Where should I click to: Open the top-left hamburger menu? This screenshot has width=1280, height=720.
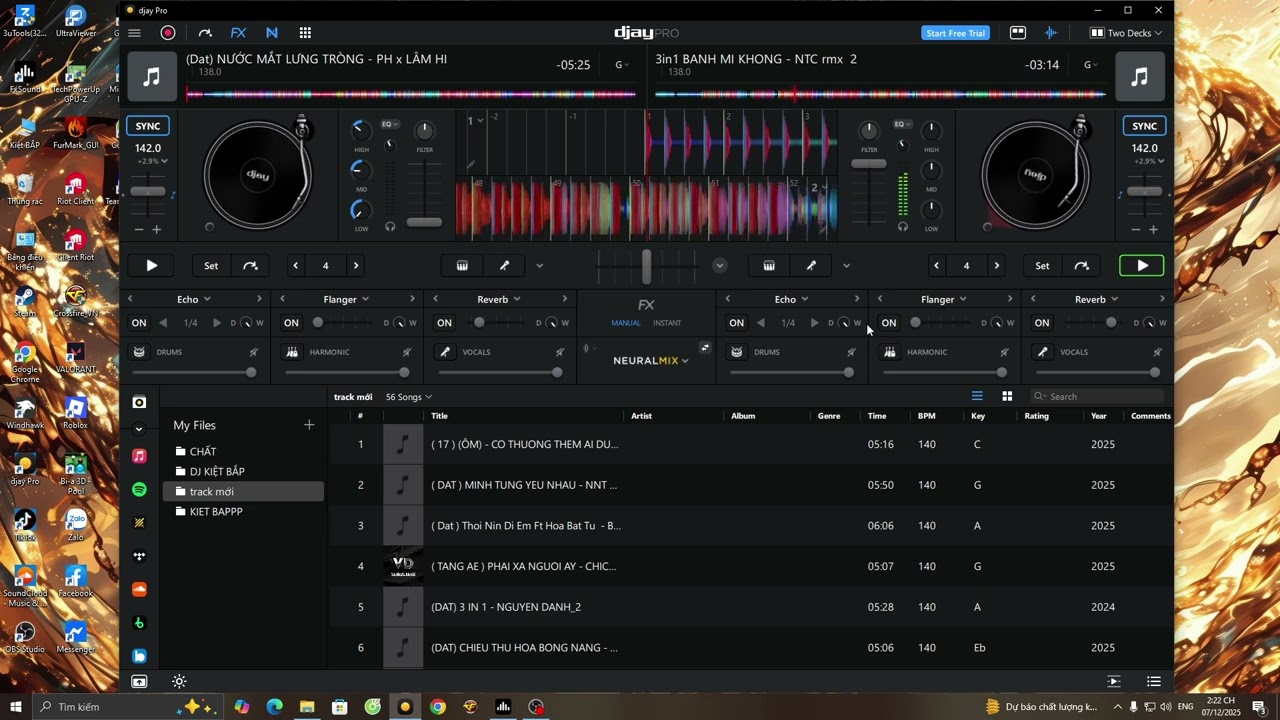click(x=134, y=33)
